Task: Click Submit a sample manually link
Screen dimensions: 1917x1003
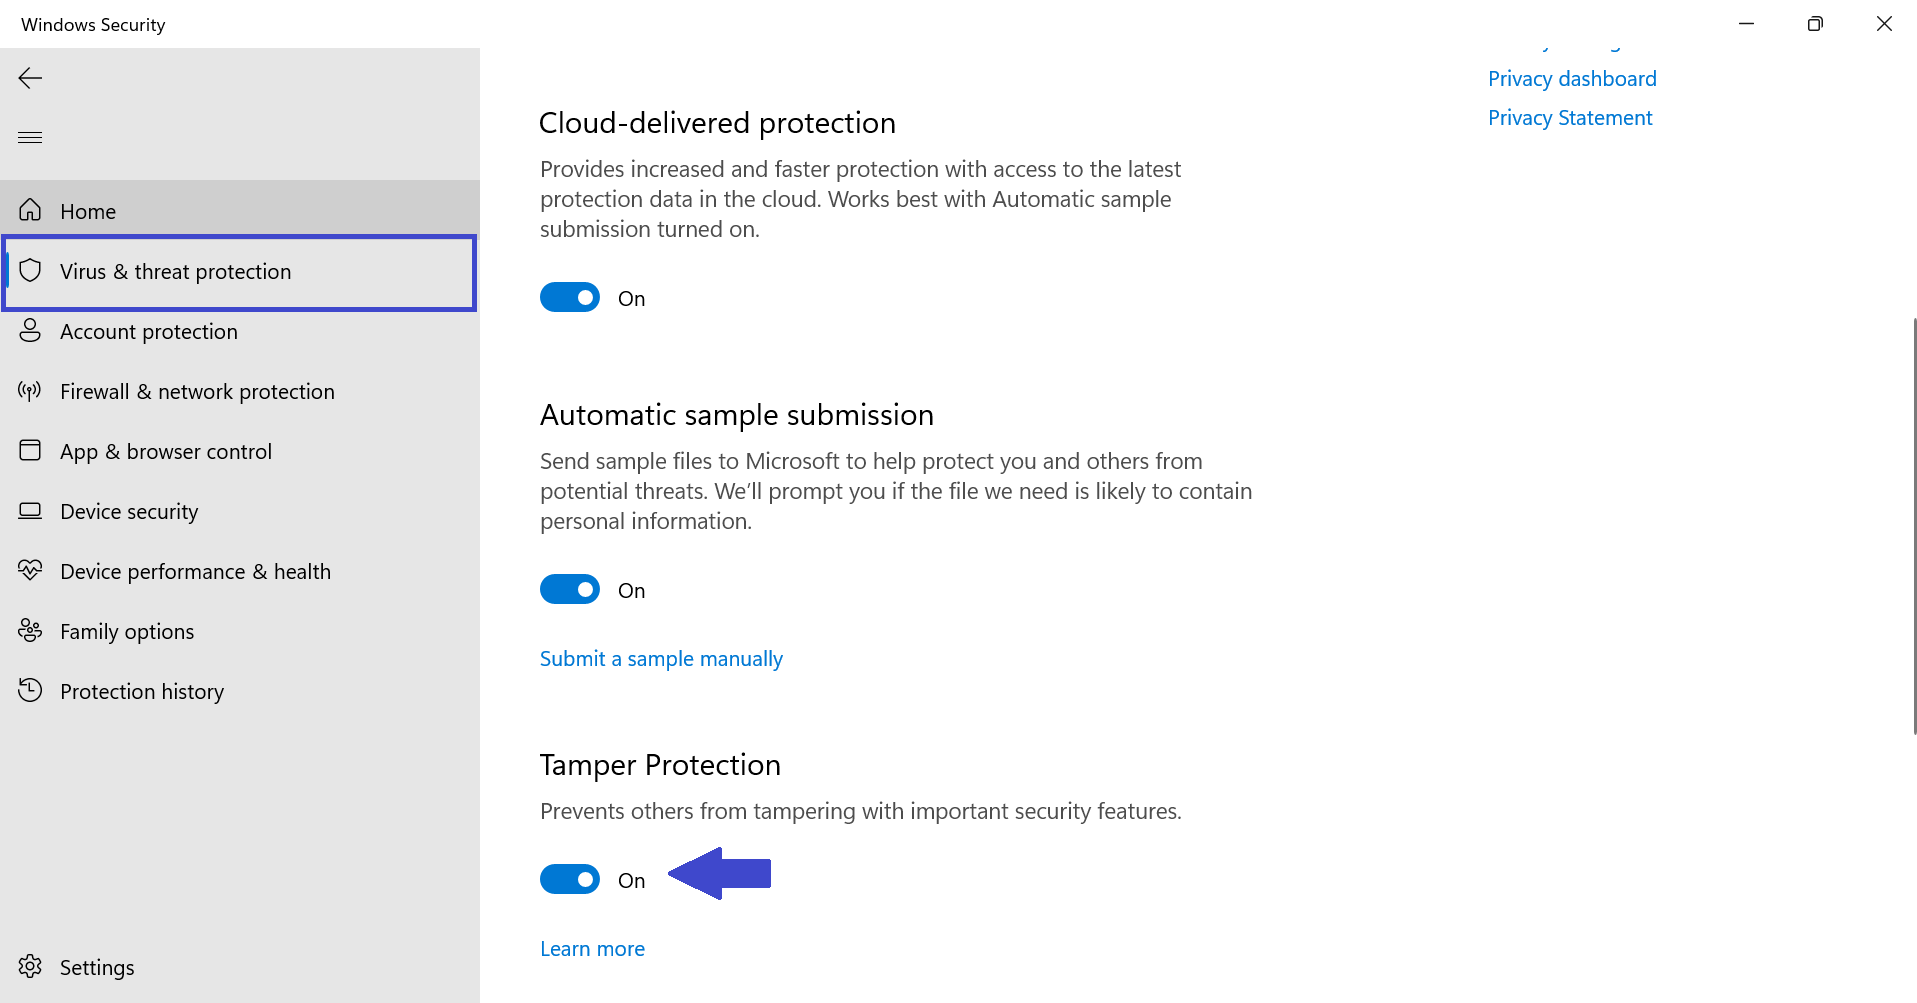Action: 661,659
